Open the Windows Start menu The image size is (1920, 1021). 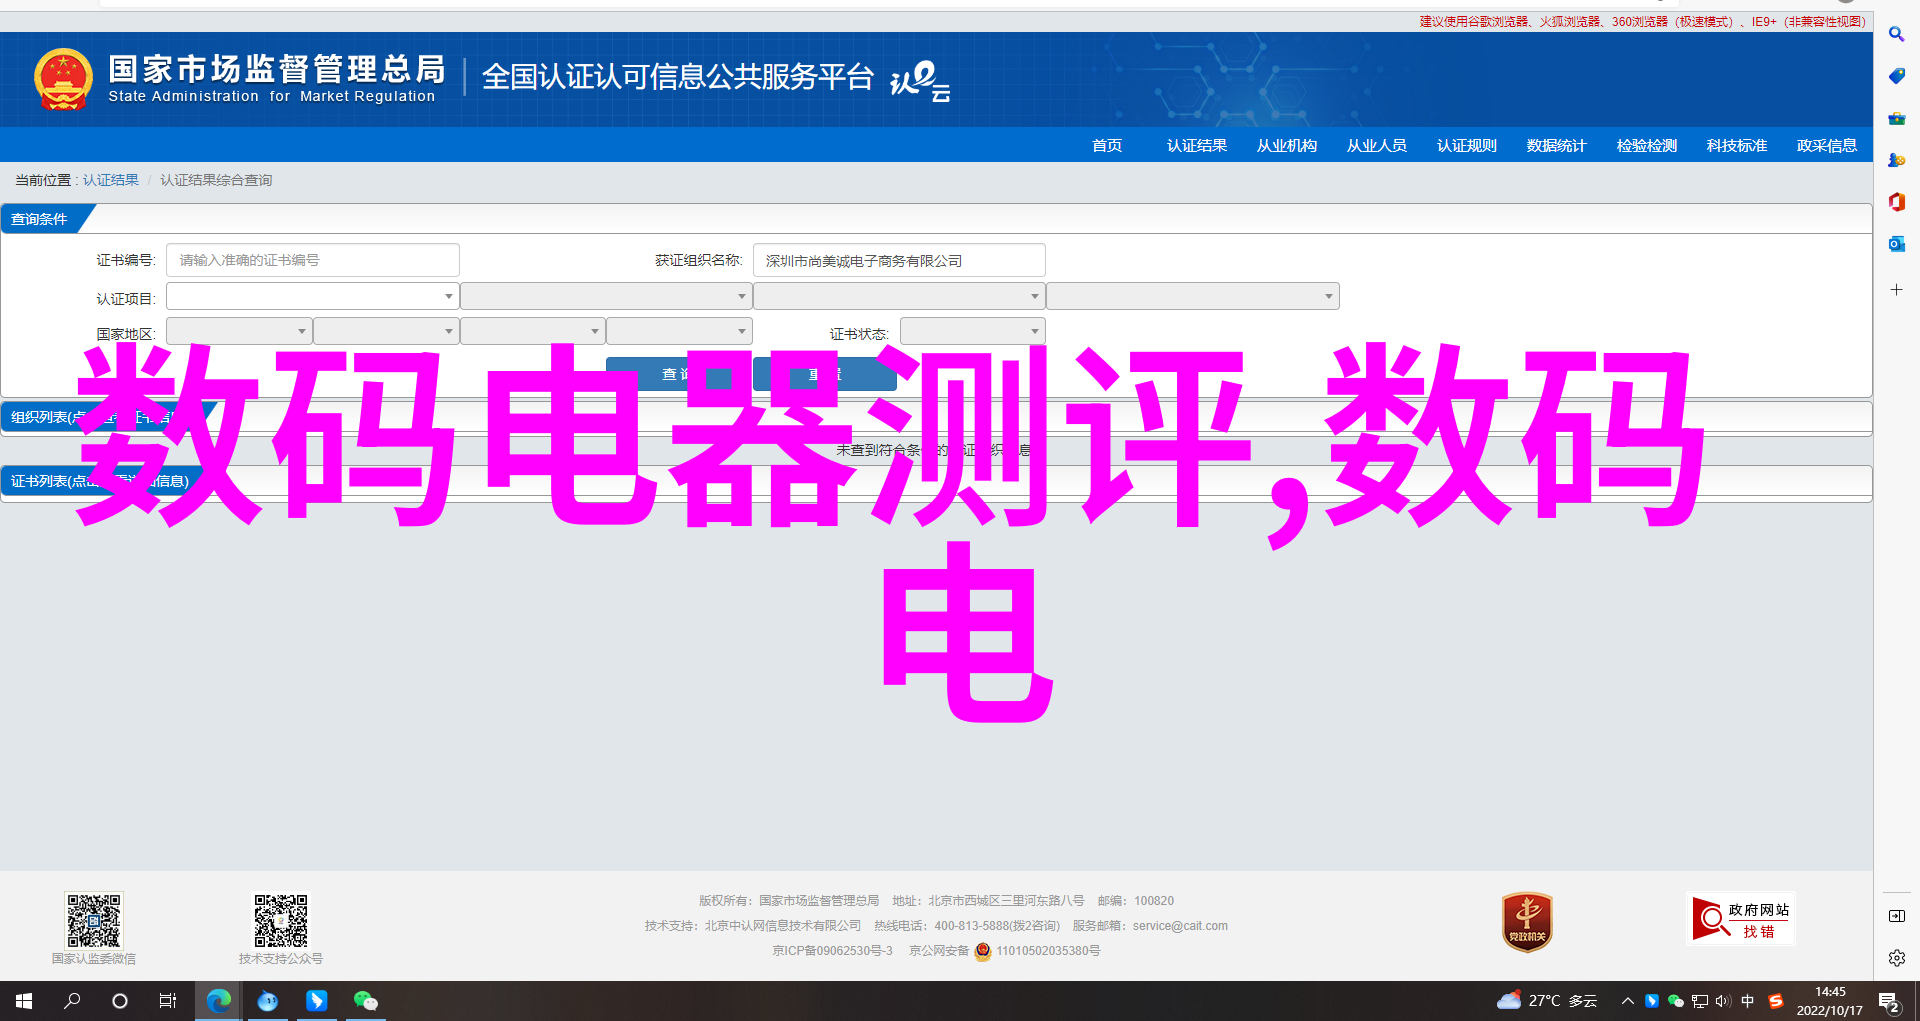24,1001
